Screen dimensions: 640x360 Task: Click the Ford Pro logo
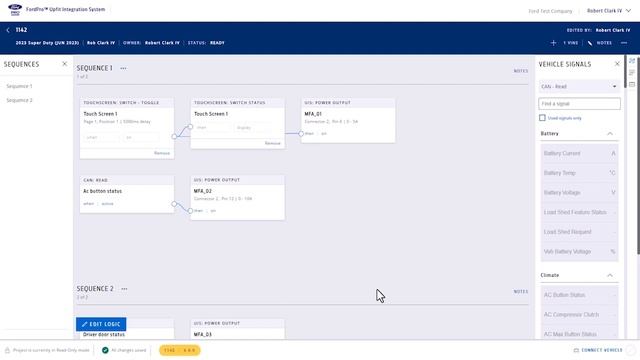(15, 9)
